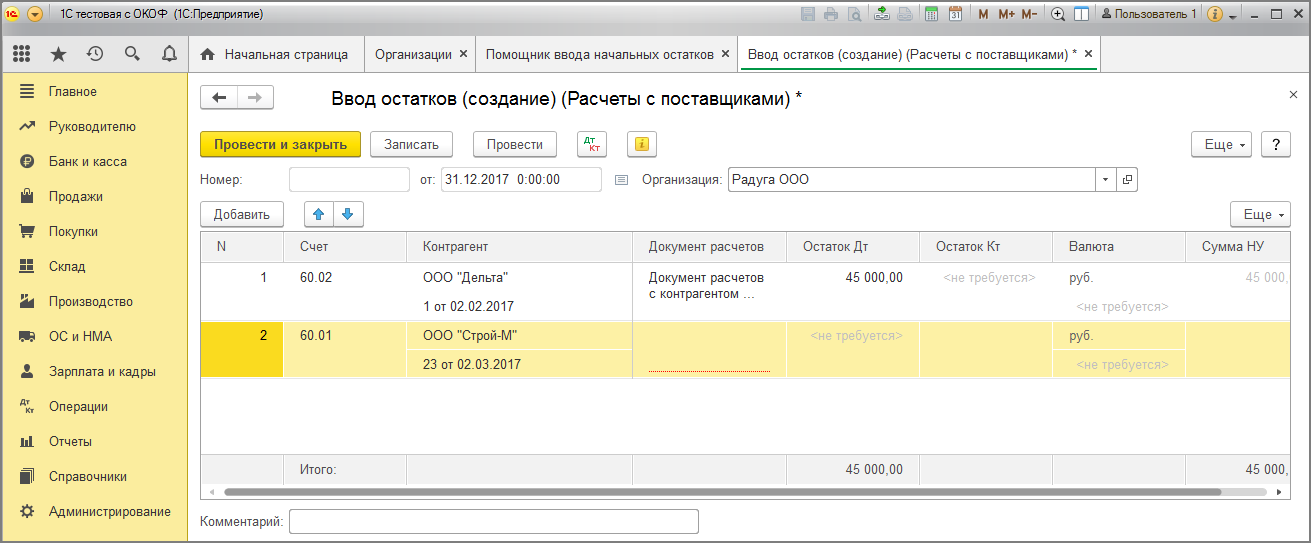
Task: Click Записать button
Action: click(412, 144)
